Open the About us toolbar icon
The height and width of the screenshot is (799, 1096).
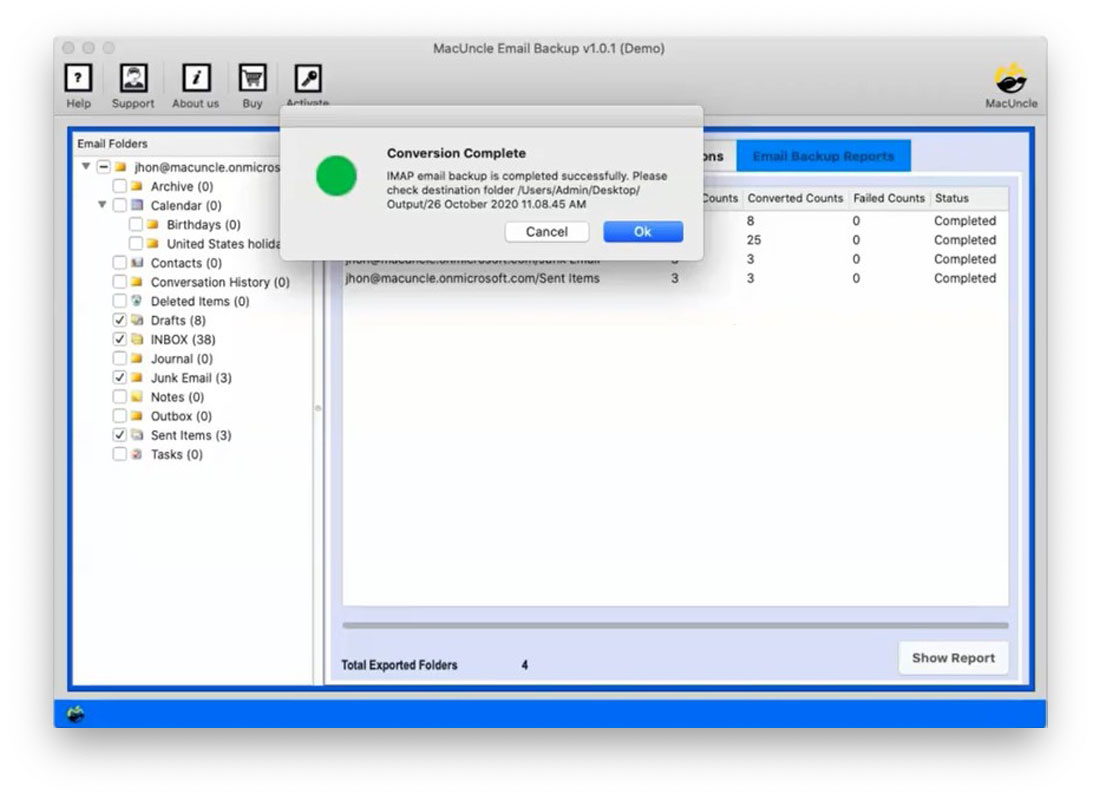pos(196,78)
